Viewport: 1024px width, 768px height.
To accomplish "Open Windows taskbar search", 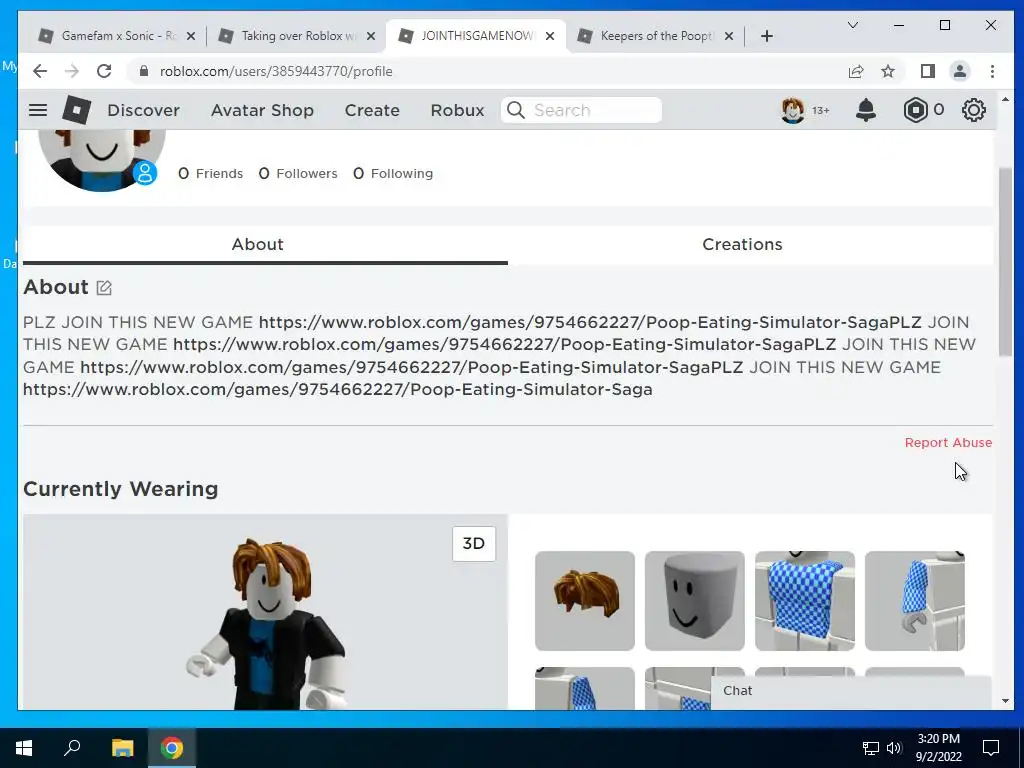I will pos(72,748).
